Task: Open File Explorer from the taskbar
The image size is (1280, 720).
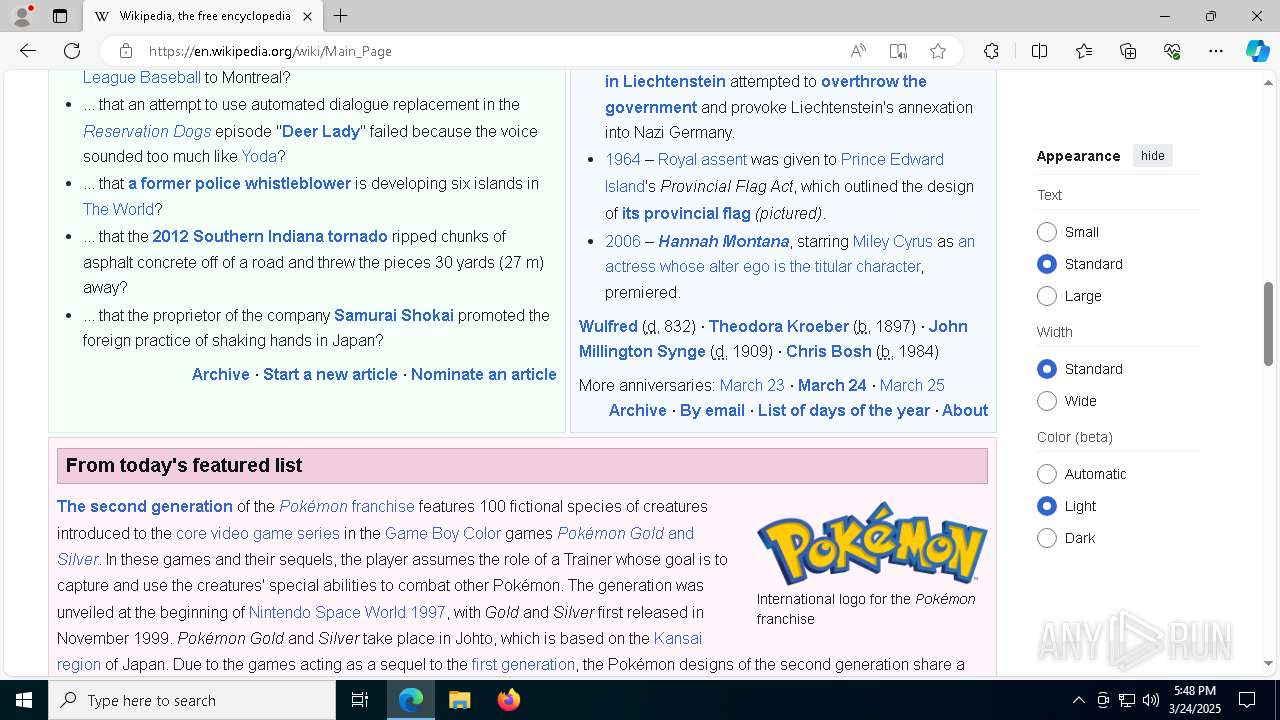Action: tap(459, 700)
